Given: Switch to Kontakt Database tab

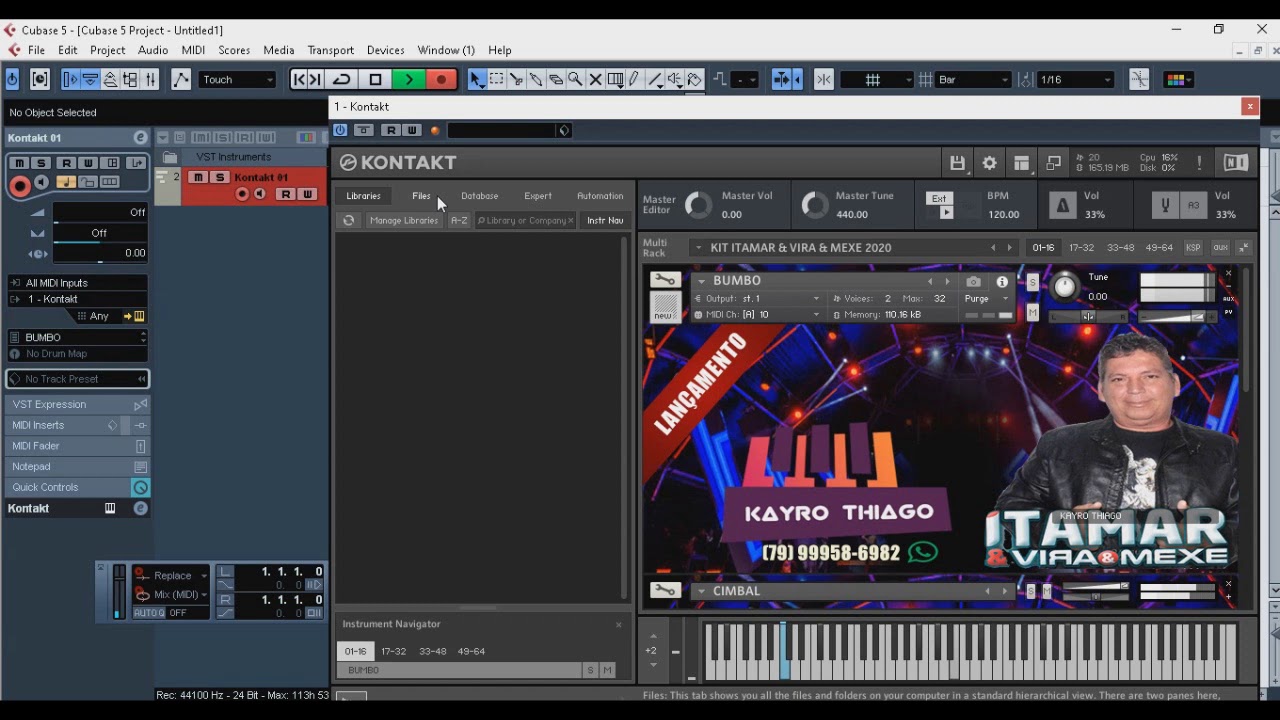Looking at the screenshot, I should click(479, 196).
